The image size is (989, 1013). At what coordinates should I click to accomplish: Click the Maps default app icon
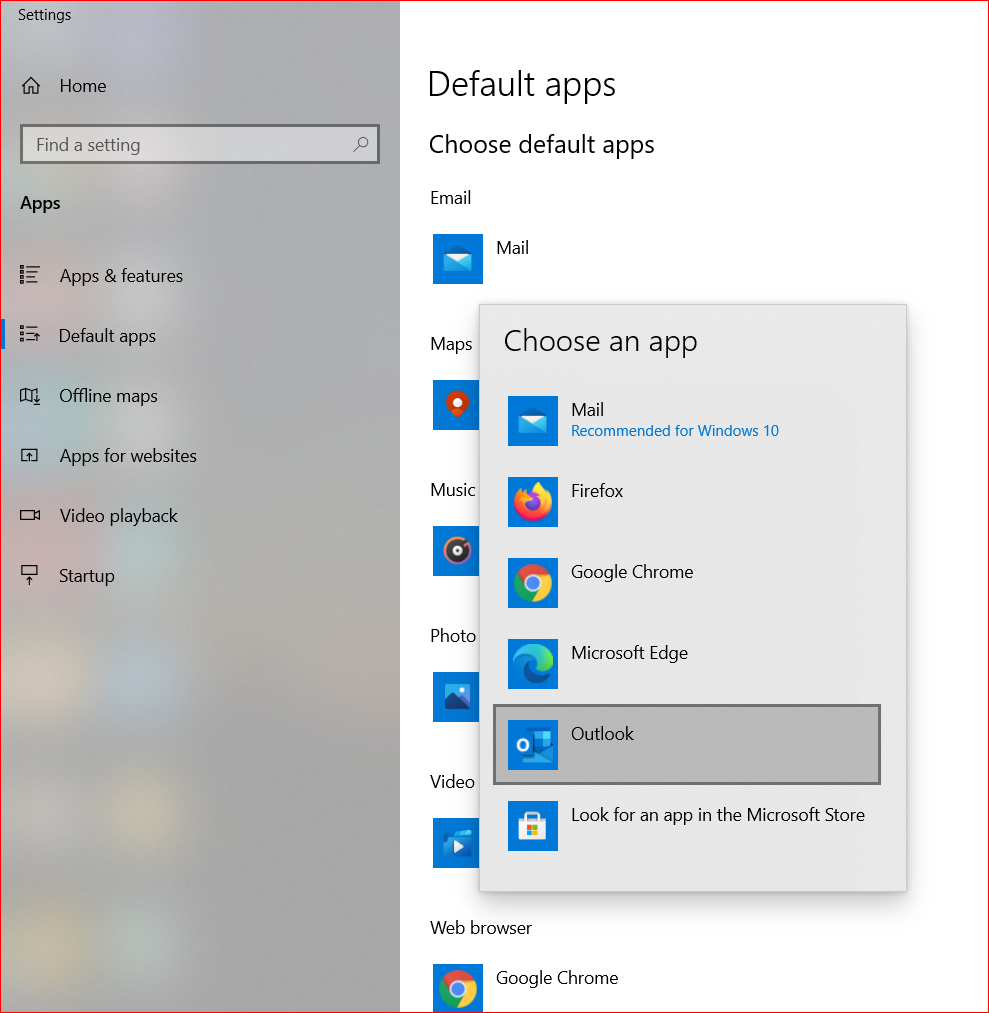click(456, 405)
